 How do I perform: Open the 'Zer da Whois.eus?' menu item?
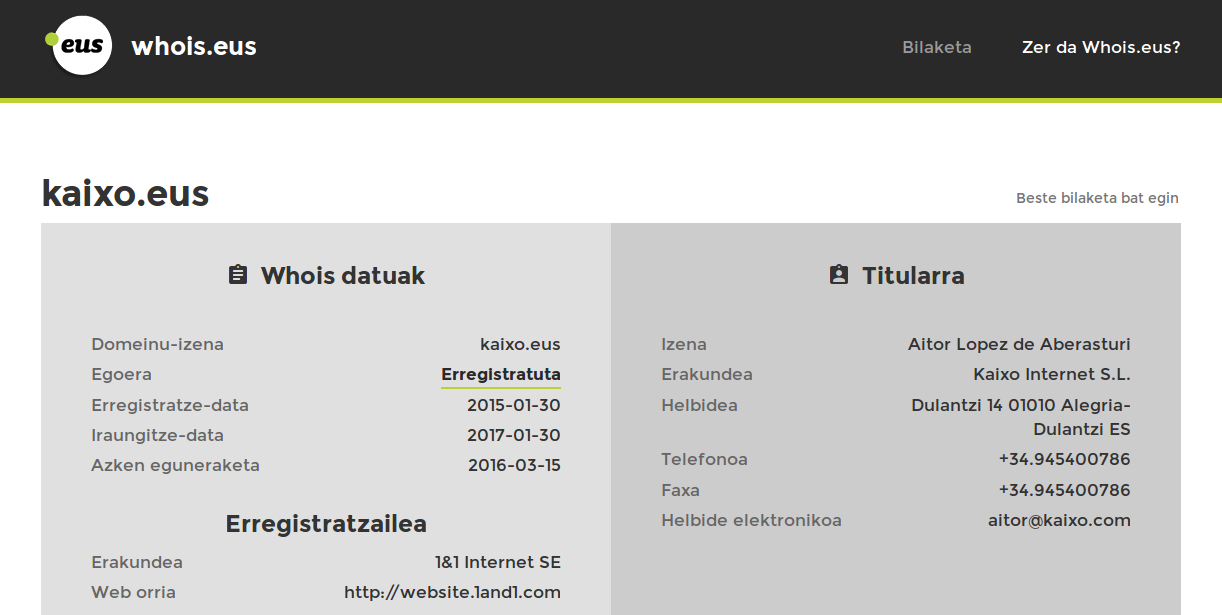click(1101, 47)
